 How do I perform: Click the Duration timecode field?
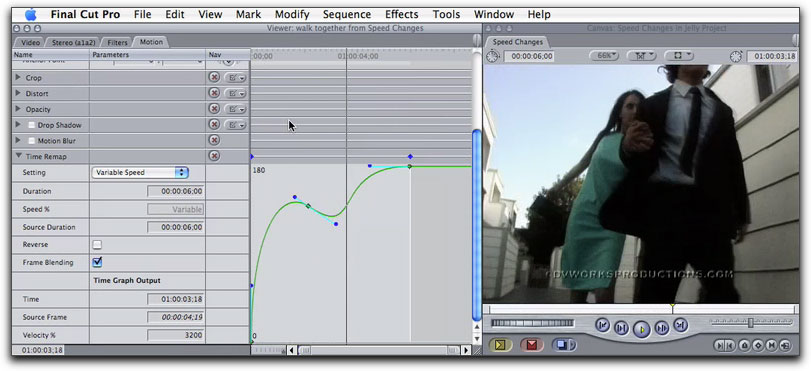[175, 191]
